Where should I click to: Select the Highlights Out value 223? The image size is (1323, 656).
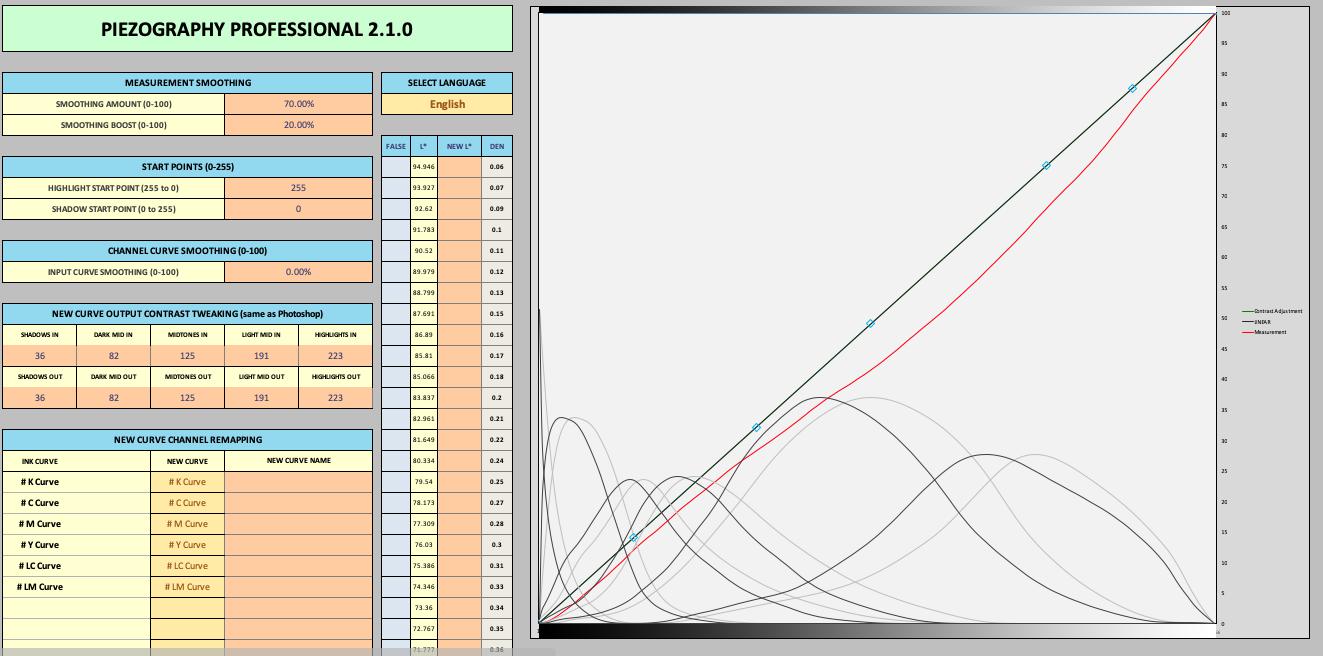[335, 398]
